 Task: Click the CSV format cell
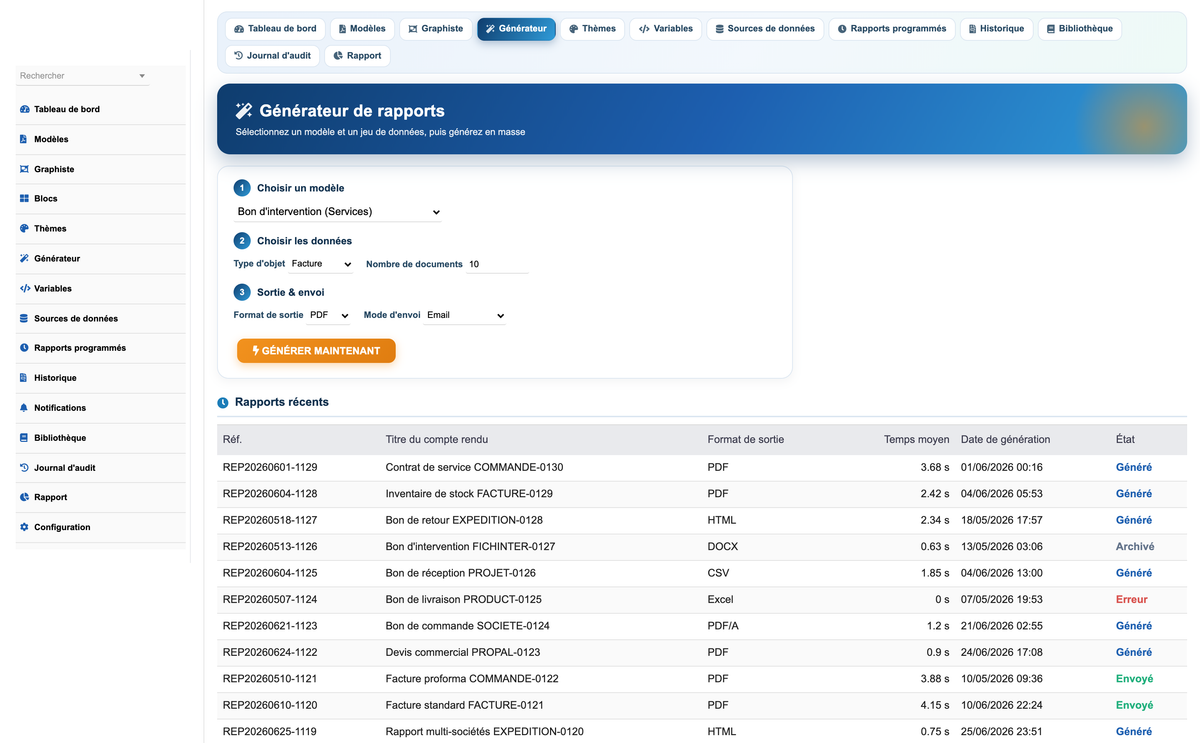click(717, 573)
